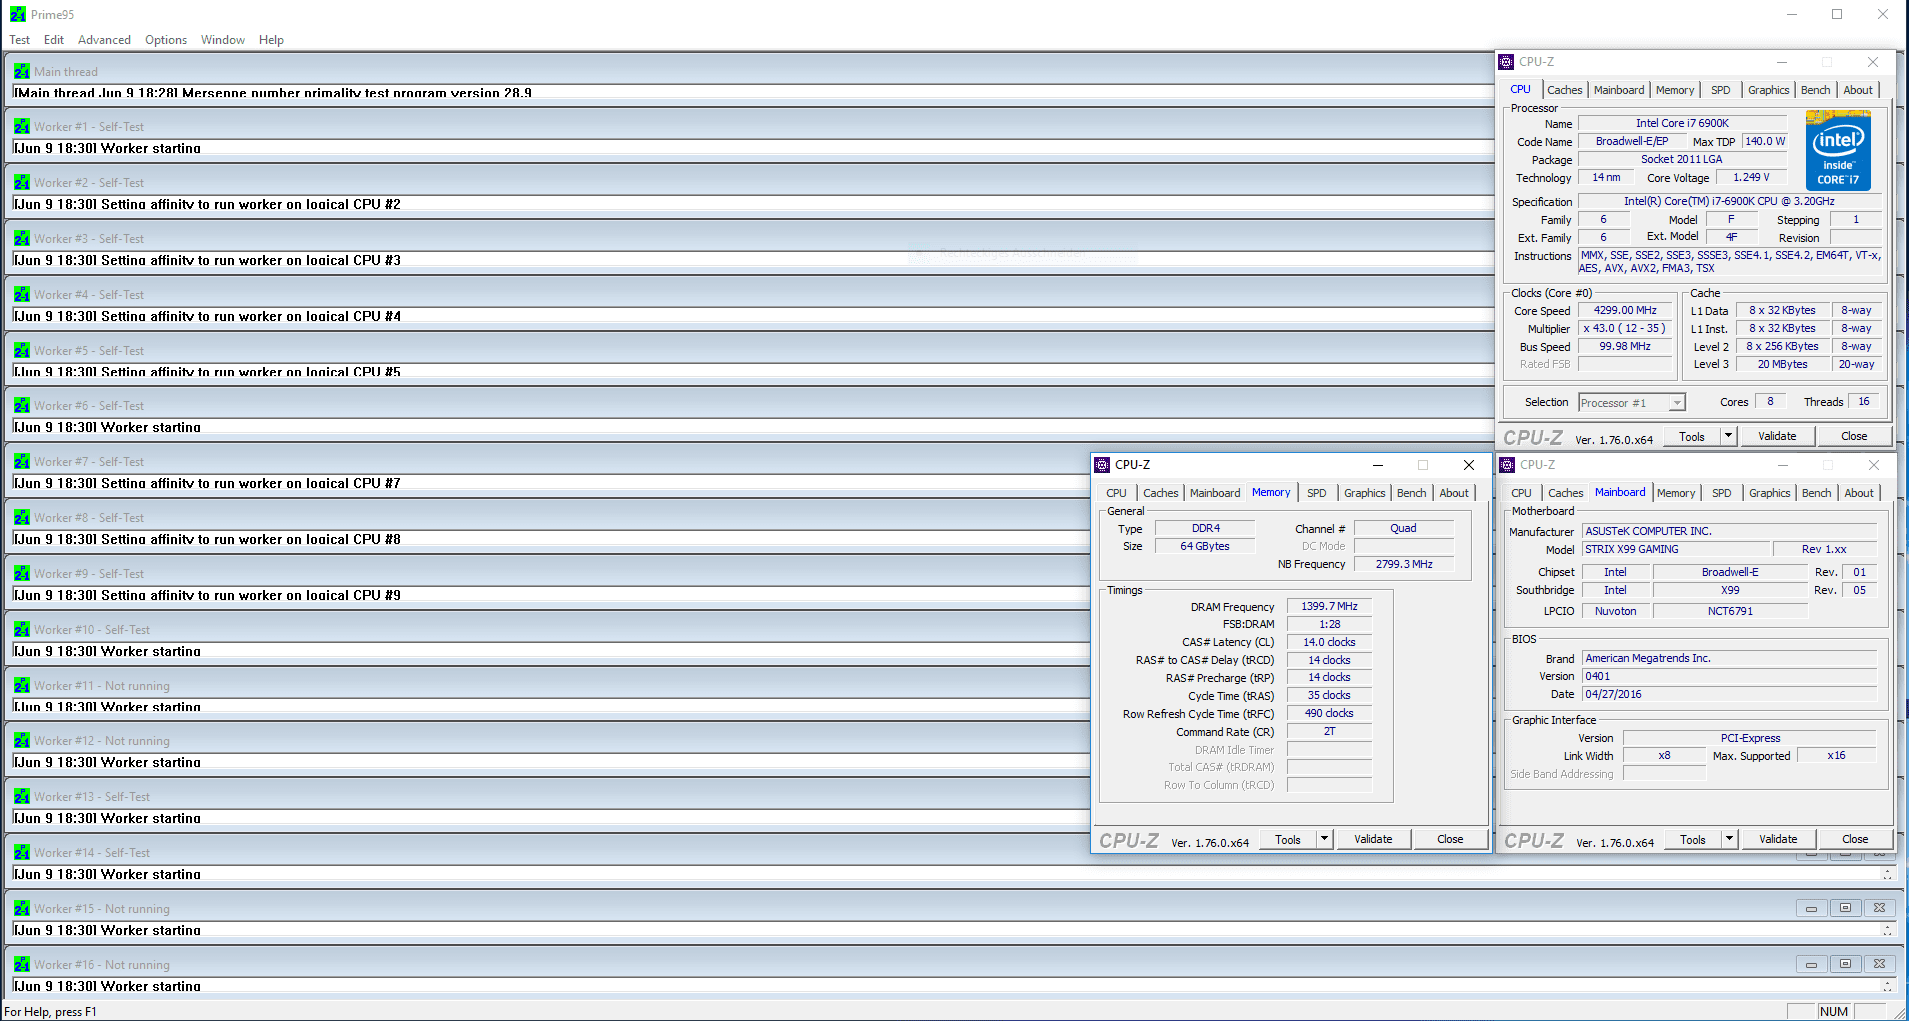Click the Prime95 application icon in title bar
The image size is (1909, 1021).
[x=17, y=14]
